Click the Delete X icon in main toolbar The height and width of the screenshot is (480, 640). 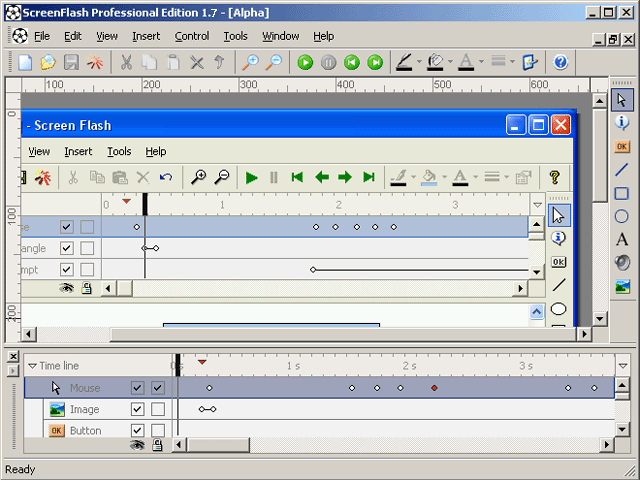pos(197,62)
